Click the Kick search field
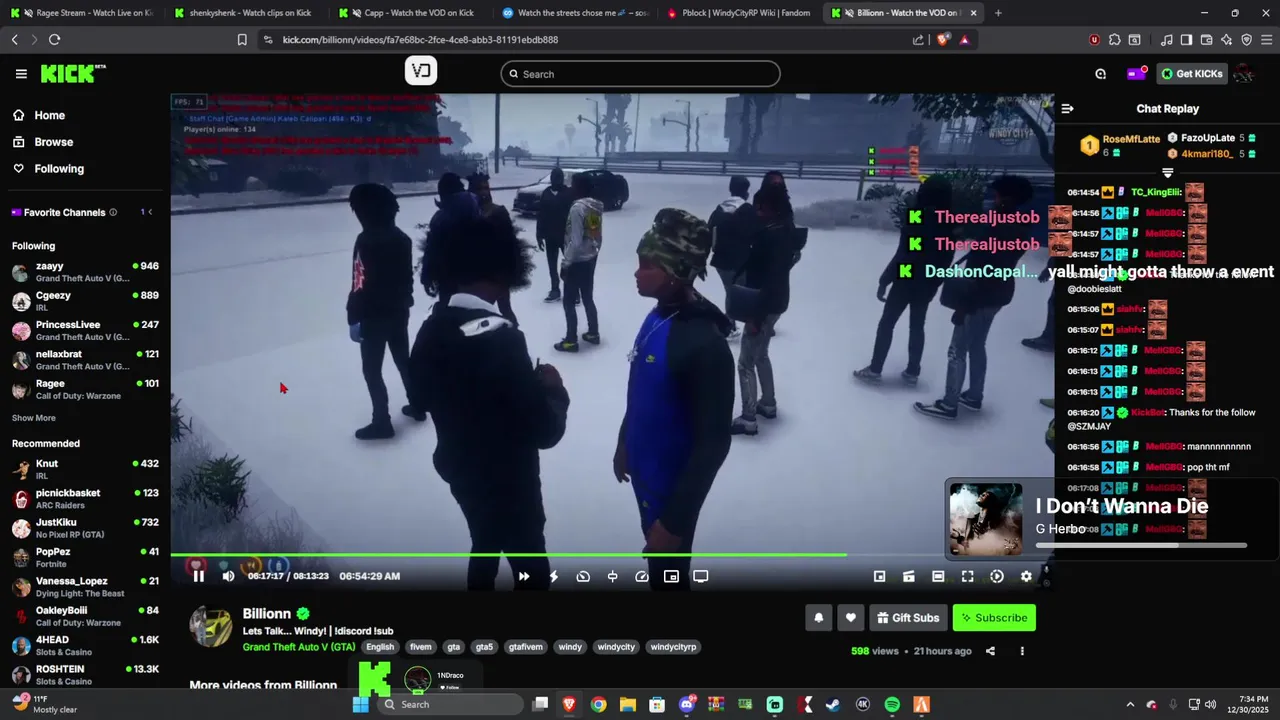This screenshot has width=1280, height=720. [x=640, y=74]
